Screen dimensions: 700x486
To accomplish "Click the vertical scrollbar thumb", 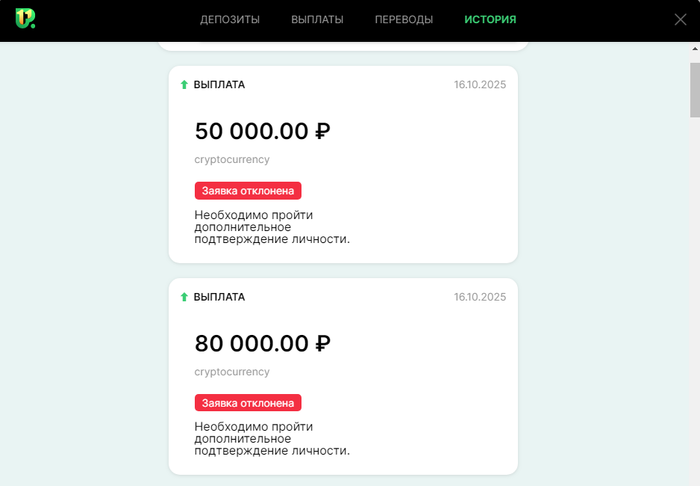I will point(693,90).
